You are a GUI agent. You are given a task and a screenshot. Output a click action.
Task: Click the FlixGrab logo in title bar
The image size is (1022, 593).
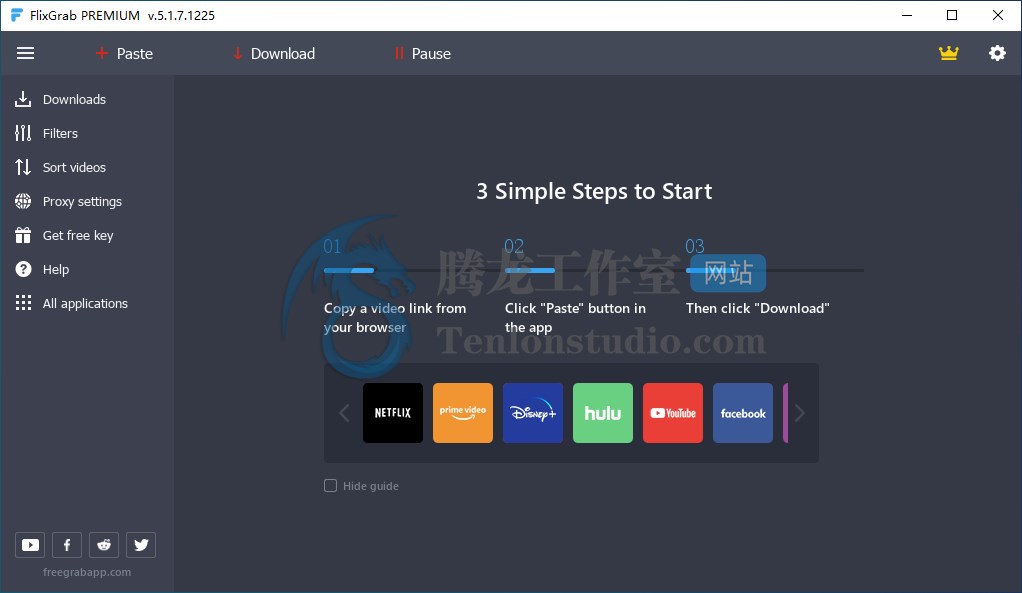pos(17,15)
